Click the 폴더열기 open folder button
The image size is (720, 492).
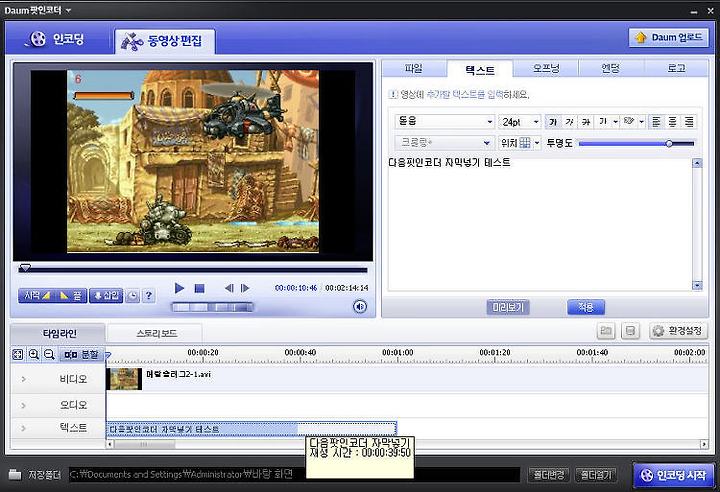click(x=596, y=475)
